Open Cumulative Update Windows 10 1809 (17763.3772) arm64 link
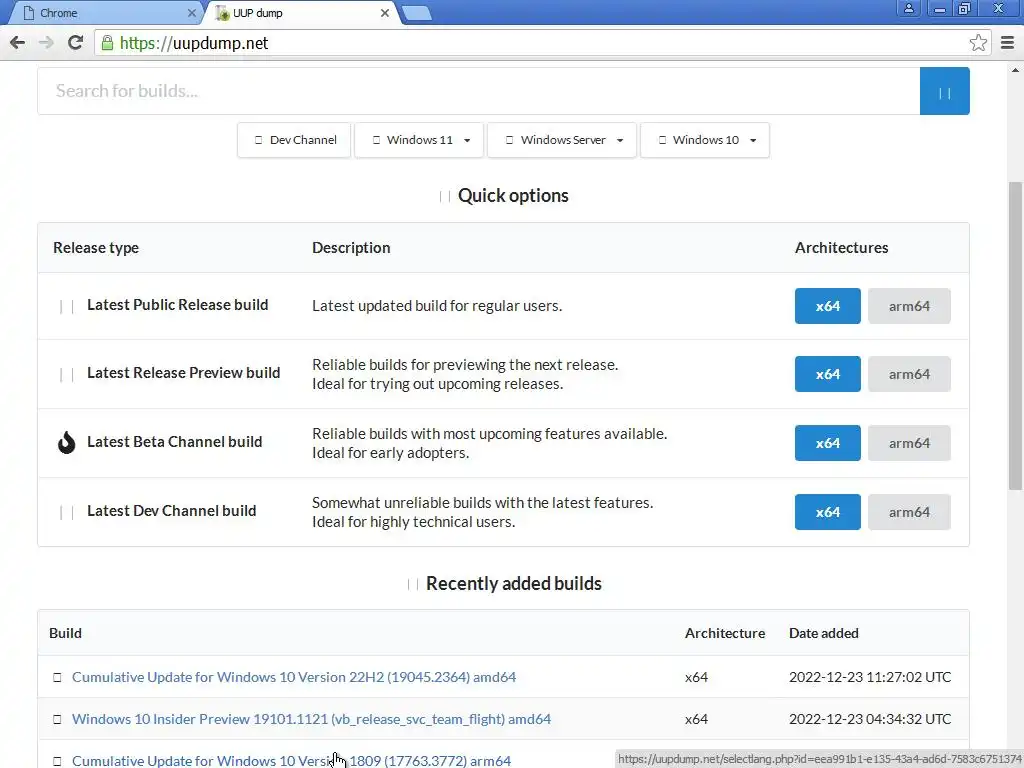Viewport: 1024px width, 768px height. [x=291, y=761]
